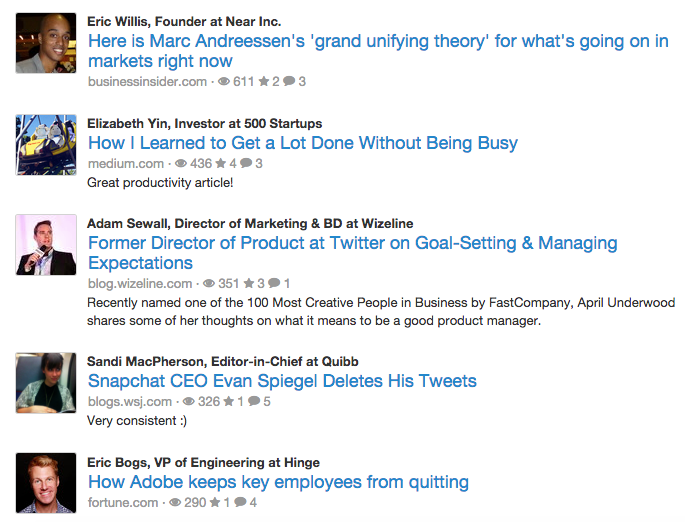Click Eric Willis profile photo
685x522 pixels.
coord(46,43)
